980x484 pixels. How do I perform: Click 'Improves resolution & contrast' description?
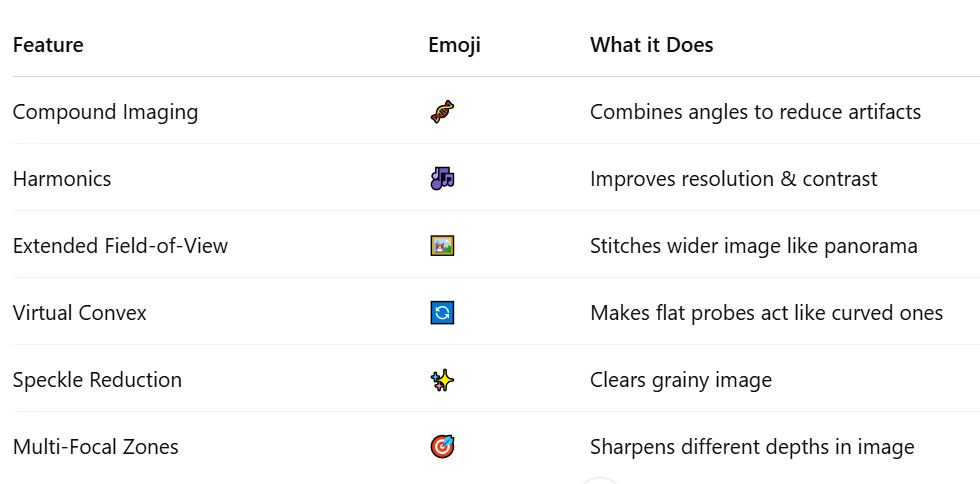(x=733, y=179)
